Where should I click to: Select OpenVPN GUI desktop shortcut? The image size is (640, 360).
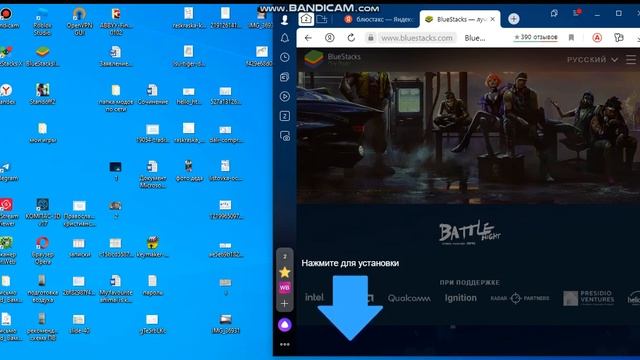click(x=79, y=21)
